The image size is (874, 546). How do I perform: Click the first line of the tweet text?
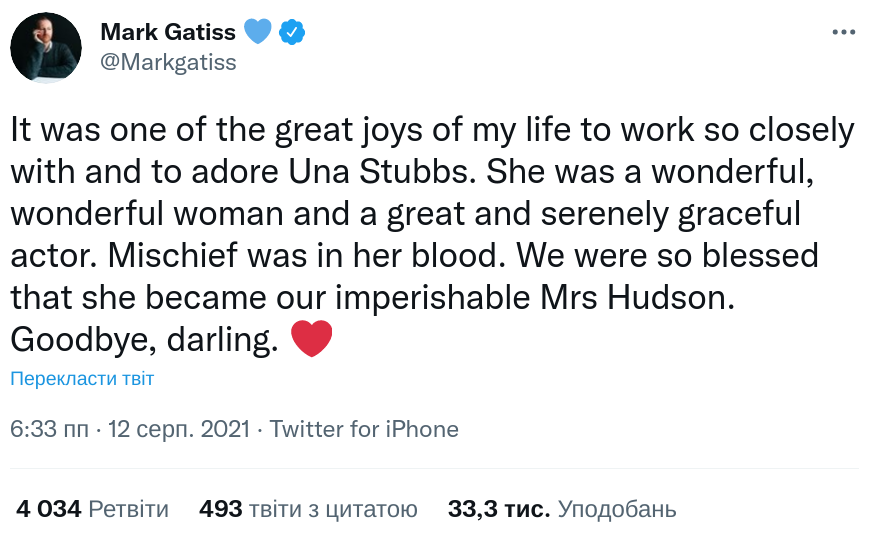pyautogui.click(x=432, y=130)
